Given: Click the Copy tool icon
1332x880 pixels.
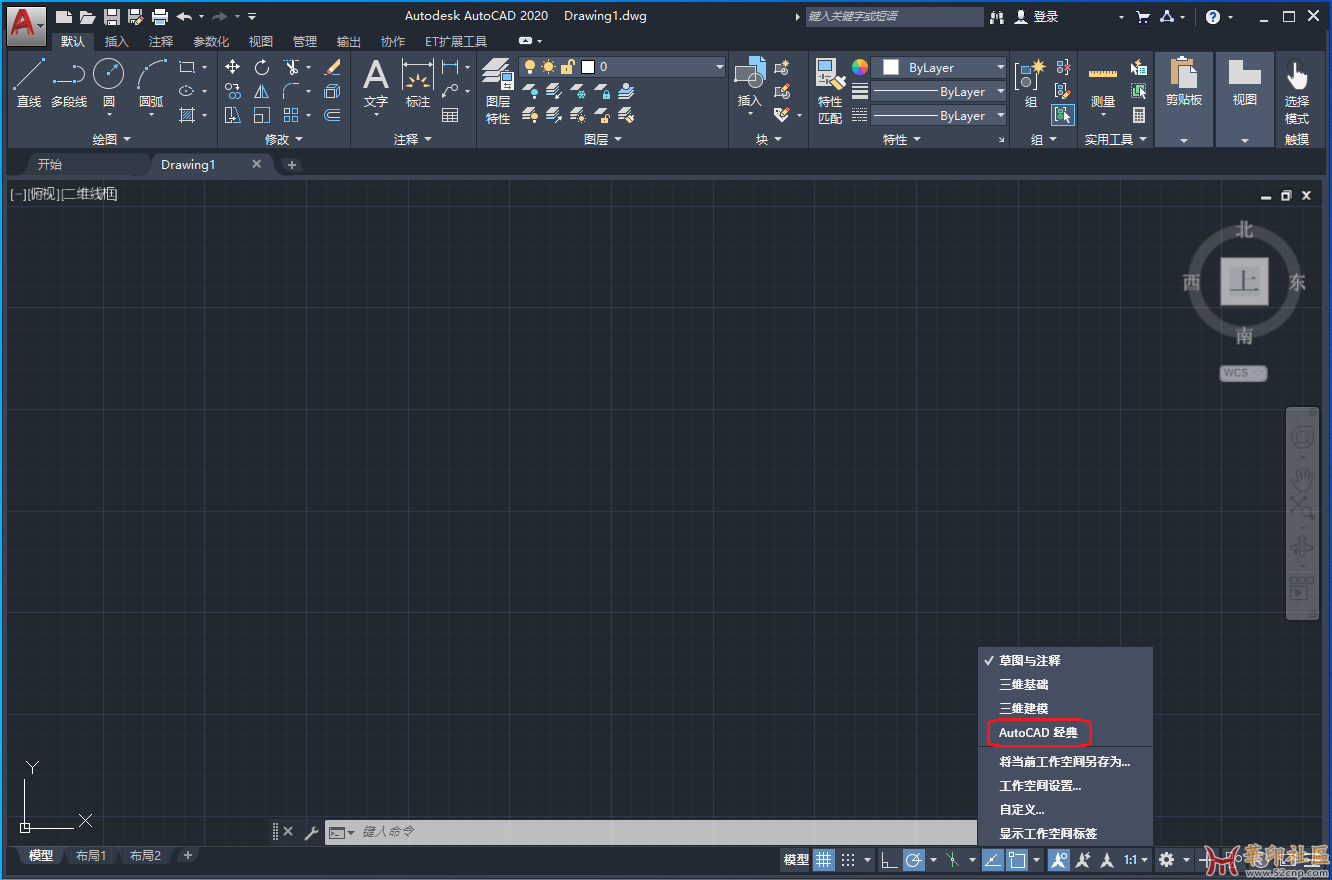Looking at the screenshot, I should pos(232,91).
